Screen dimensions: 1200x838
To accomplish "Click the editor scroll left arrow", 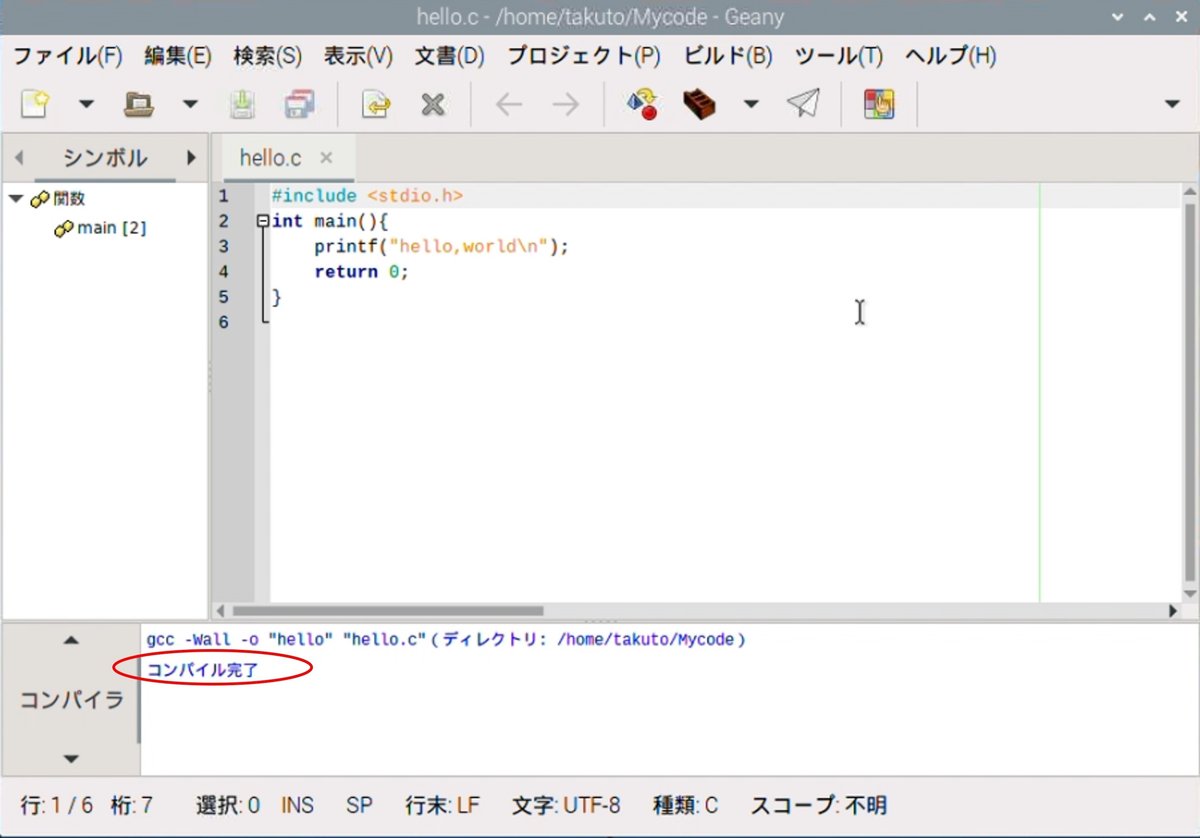I will tap(221, 610).
